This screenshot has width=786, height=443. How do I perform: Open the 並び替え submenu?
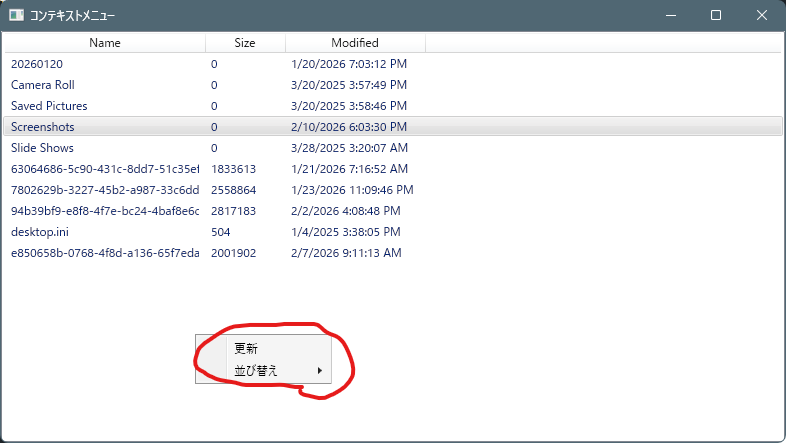pos(256,371)
